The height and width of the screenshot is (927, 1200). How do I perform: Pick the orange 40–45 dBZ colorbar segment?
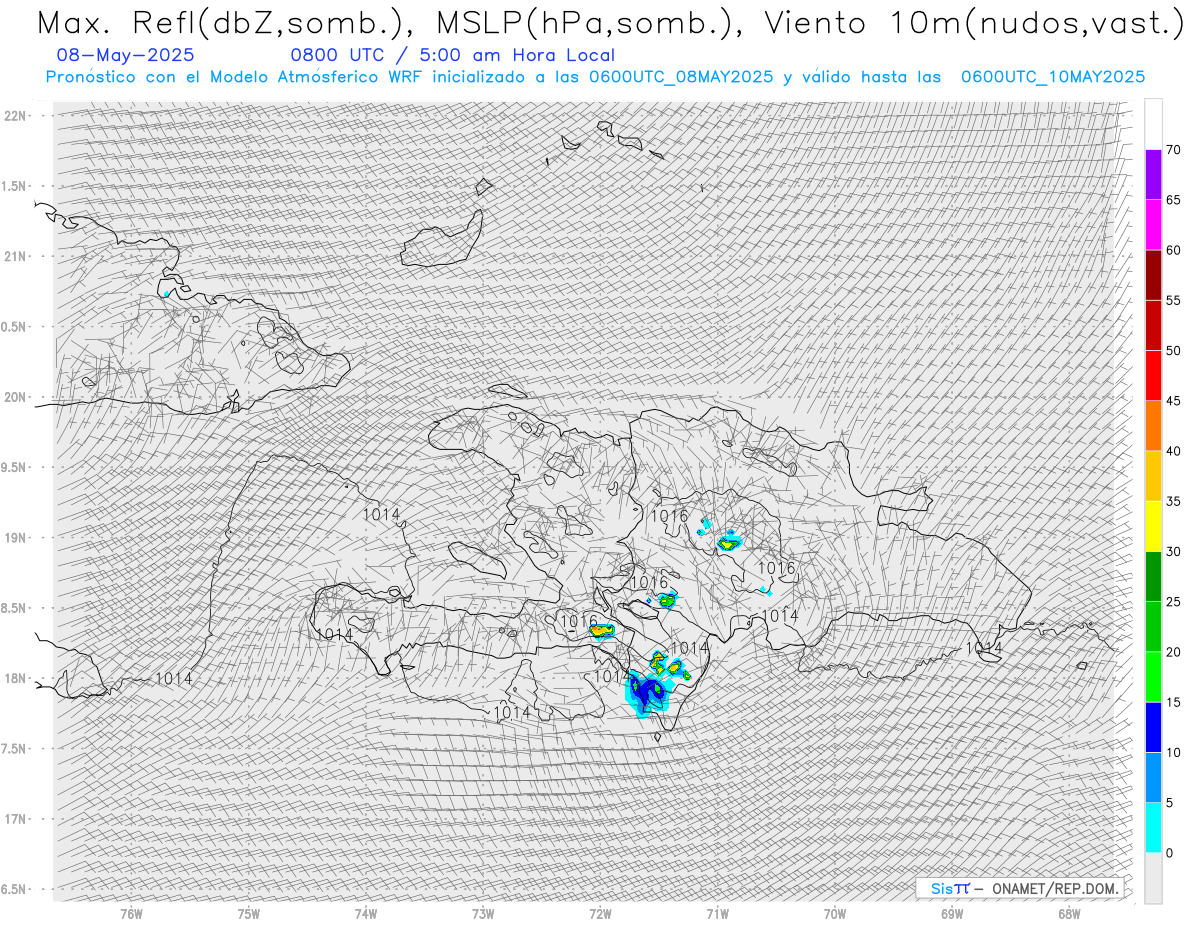(x=1153, y=426)
